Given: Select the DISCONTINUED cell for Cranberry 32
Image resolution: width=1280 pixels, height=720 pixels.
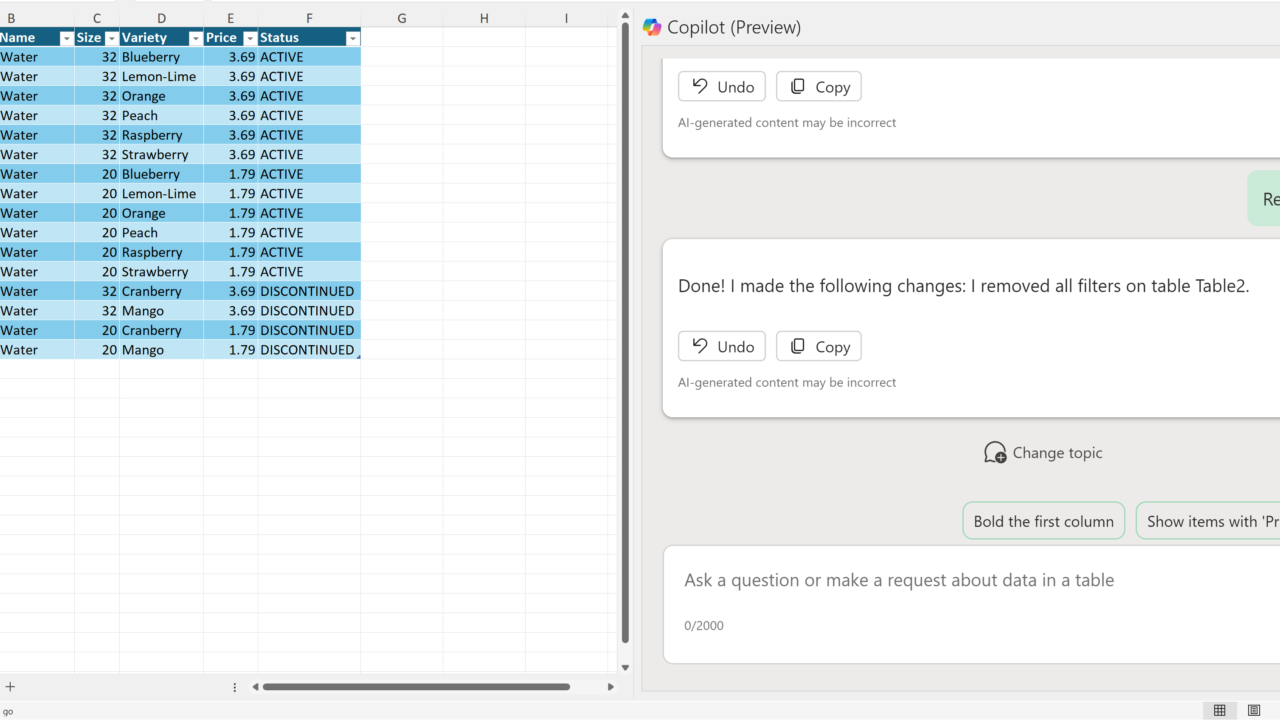Looking at the screenshot, I should [307, 292].
